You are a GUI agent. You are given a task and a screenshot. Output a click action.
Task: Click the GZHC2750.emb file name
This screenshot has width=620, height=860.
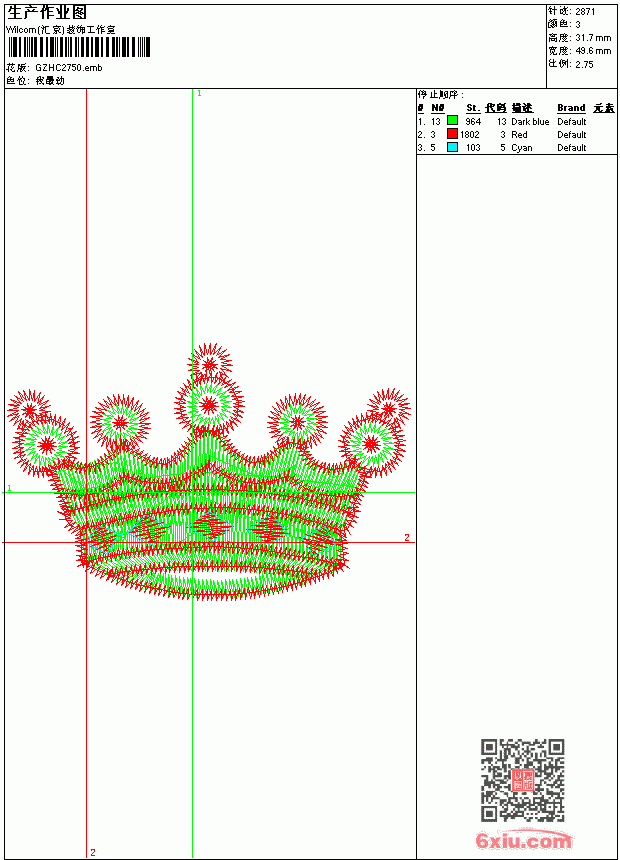click(x=69, y=68)
